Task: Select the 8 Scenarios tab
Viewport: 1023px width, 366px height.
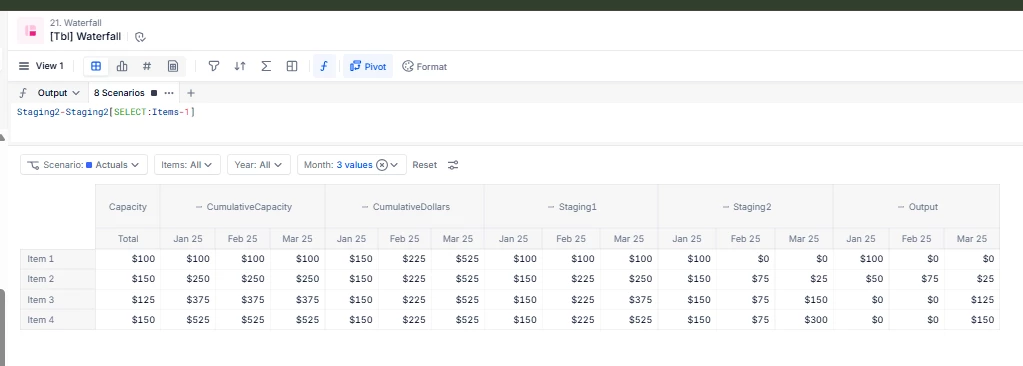Action: [x=119, y=93]
